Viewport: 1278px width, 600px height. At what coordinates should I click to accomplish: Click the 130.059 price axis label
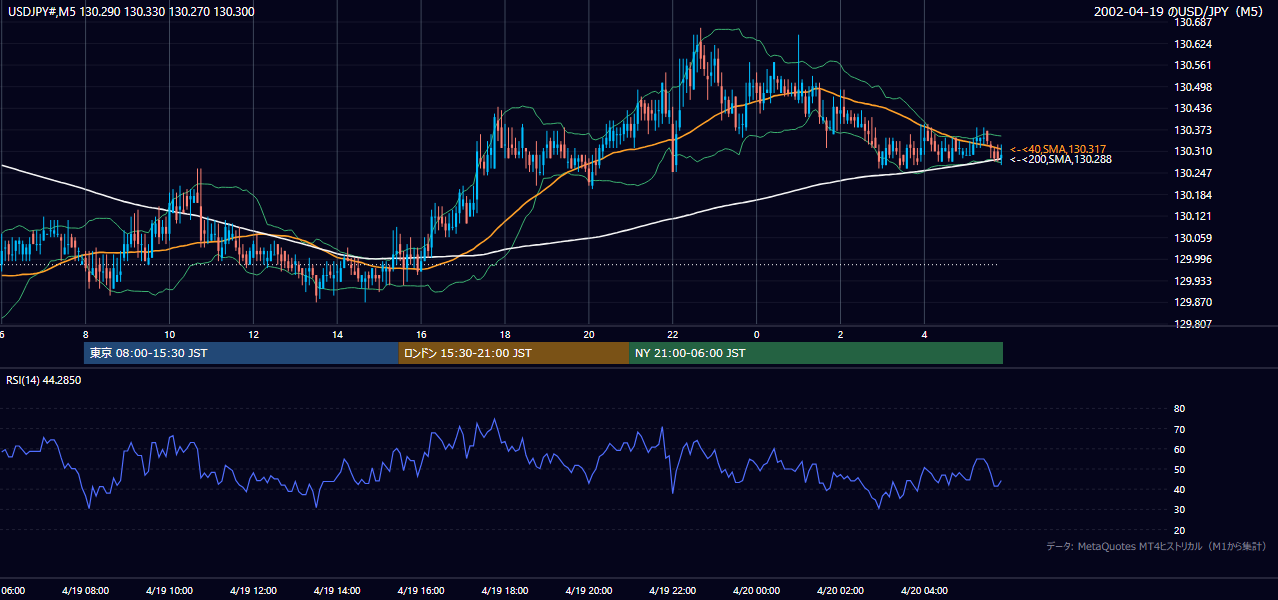click(x=1192, y=238)
